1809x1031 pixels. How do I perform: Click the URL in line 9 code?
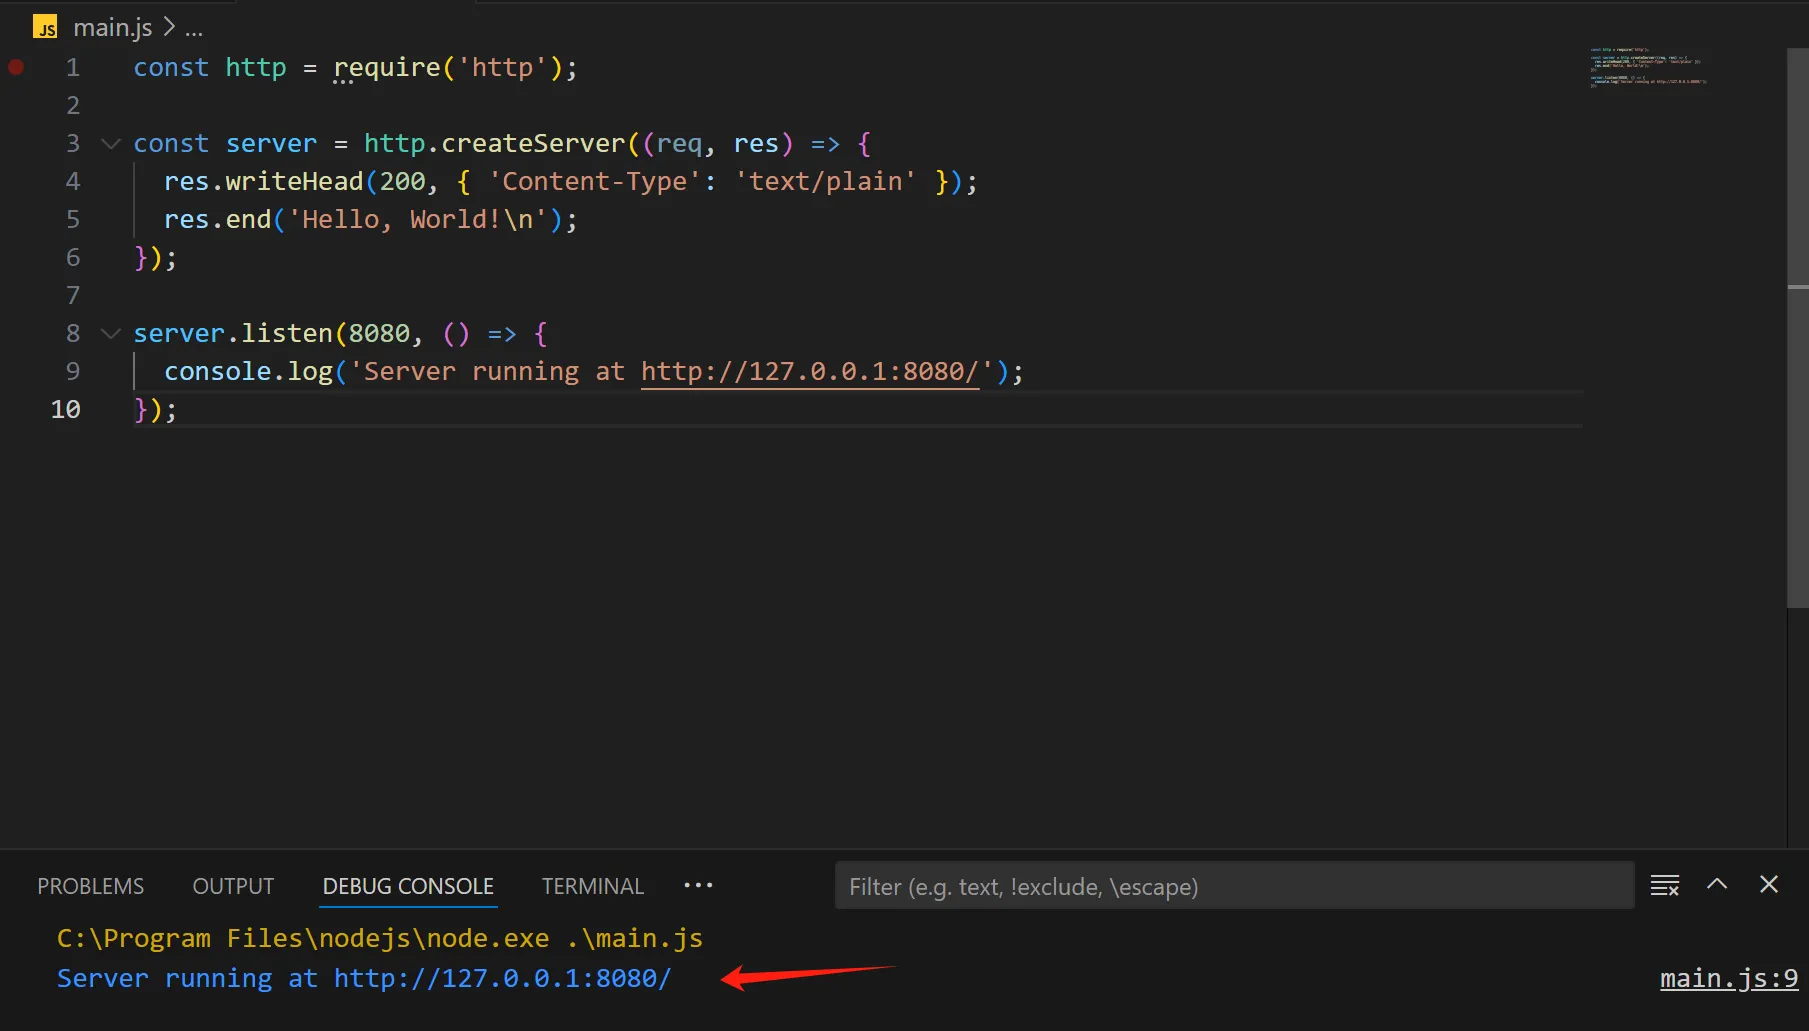coord(809,372)
